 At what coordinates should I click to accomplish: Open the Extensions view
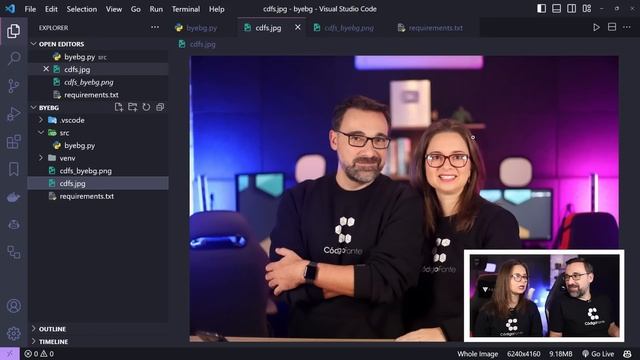[x=13, y=142]
